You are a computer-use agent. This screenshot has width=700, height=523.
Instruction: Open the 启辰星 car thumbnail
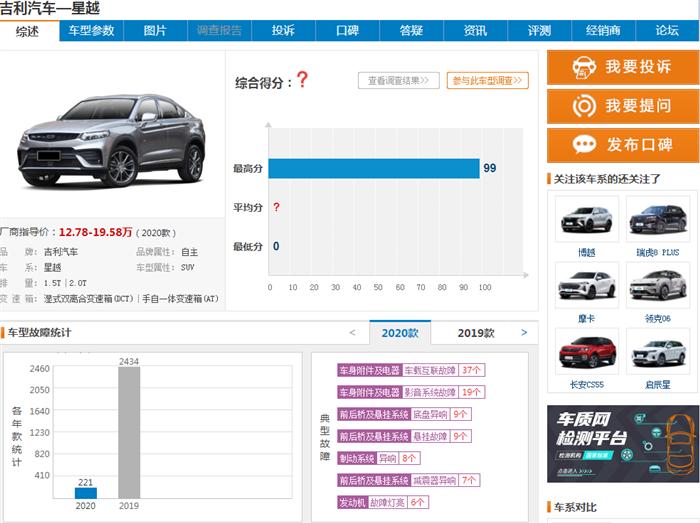658,351
